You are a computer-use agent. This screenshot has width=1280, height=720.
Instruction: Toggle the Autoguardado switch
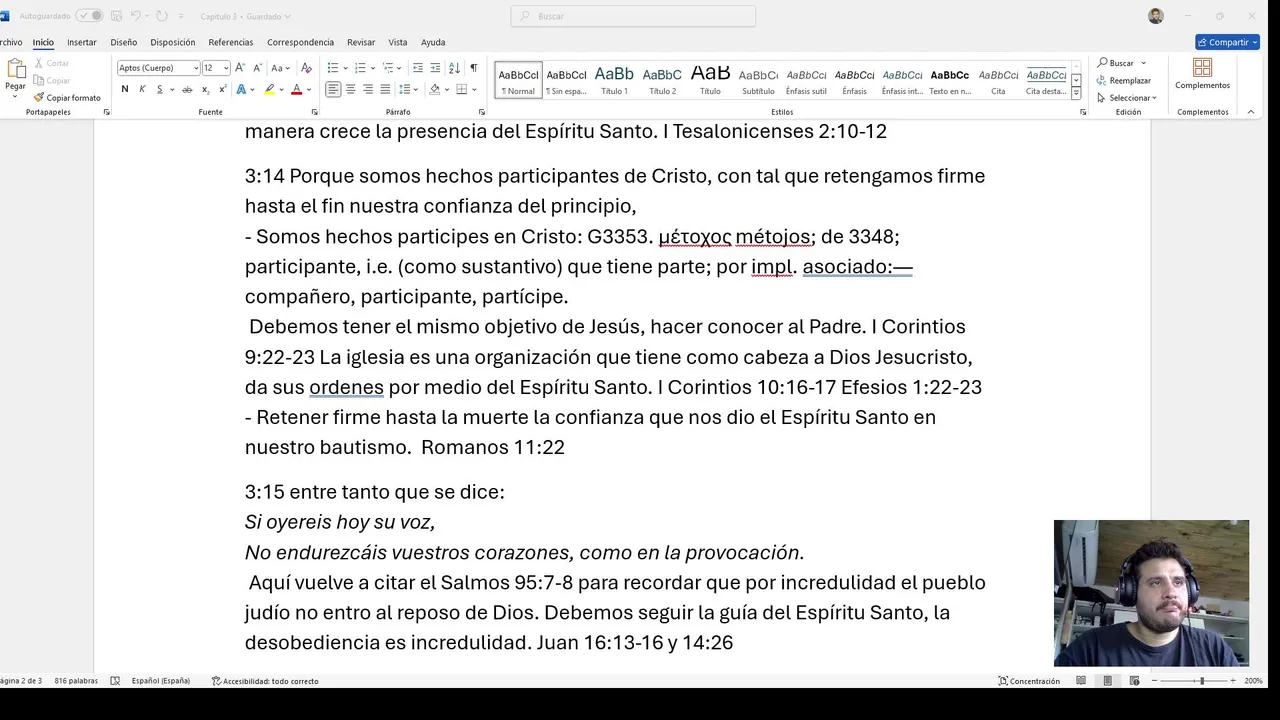pyautogui.click(x=89, y=16)
